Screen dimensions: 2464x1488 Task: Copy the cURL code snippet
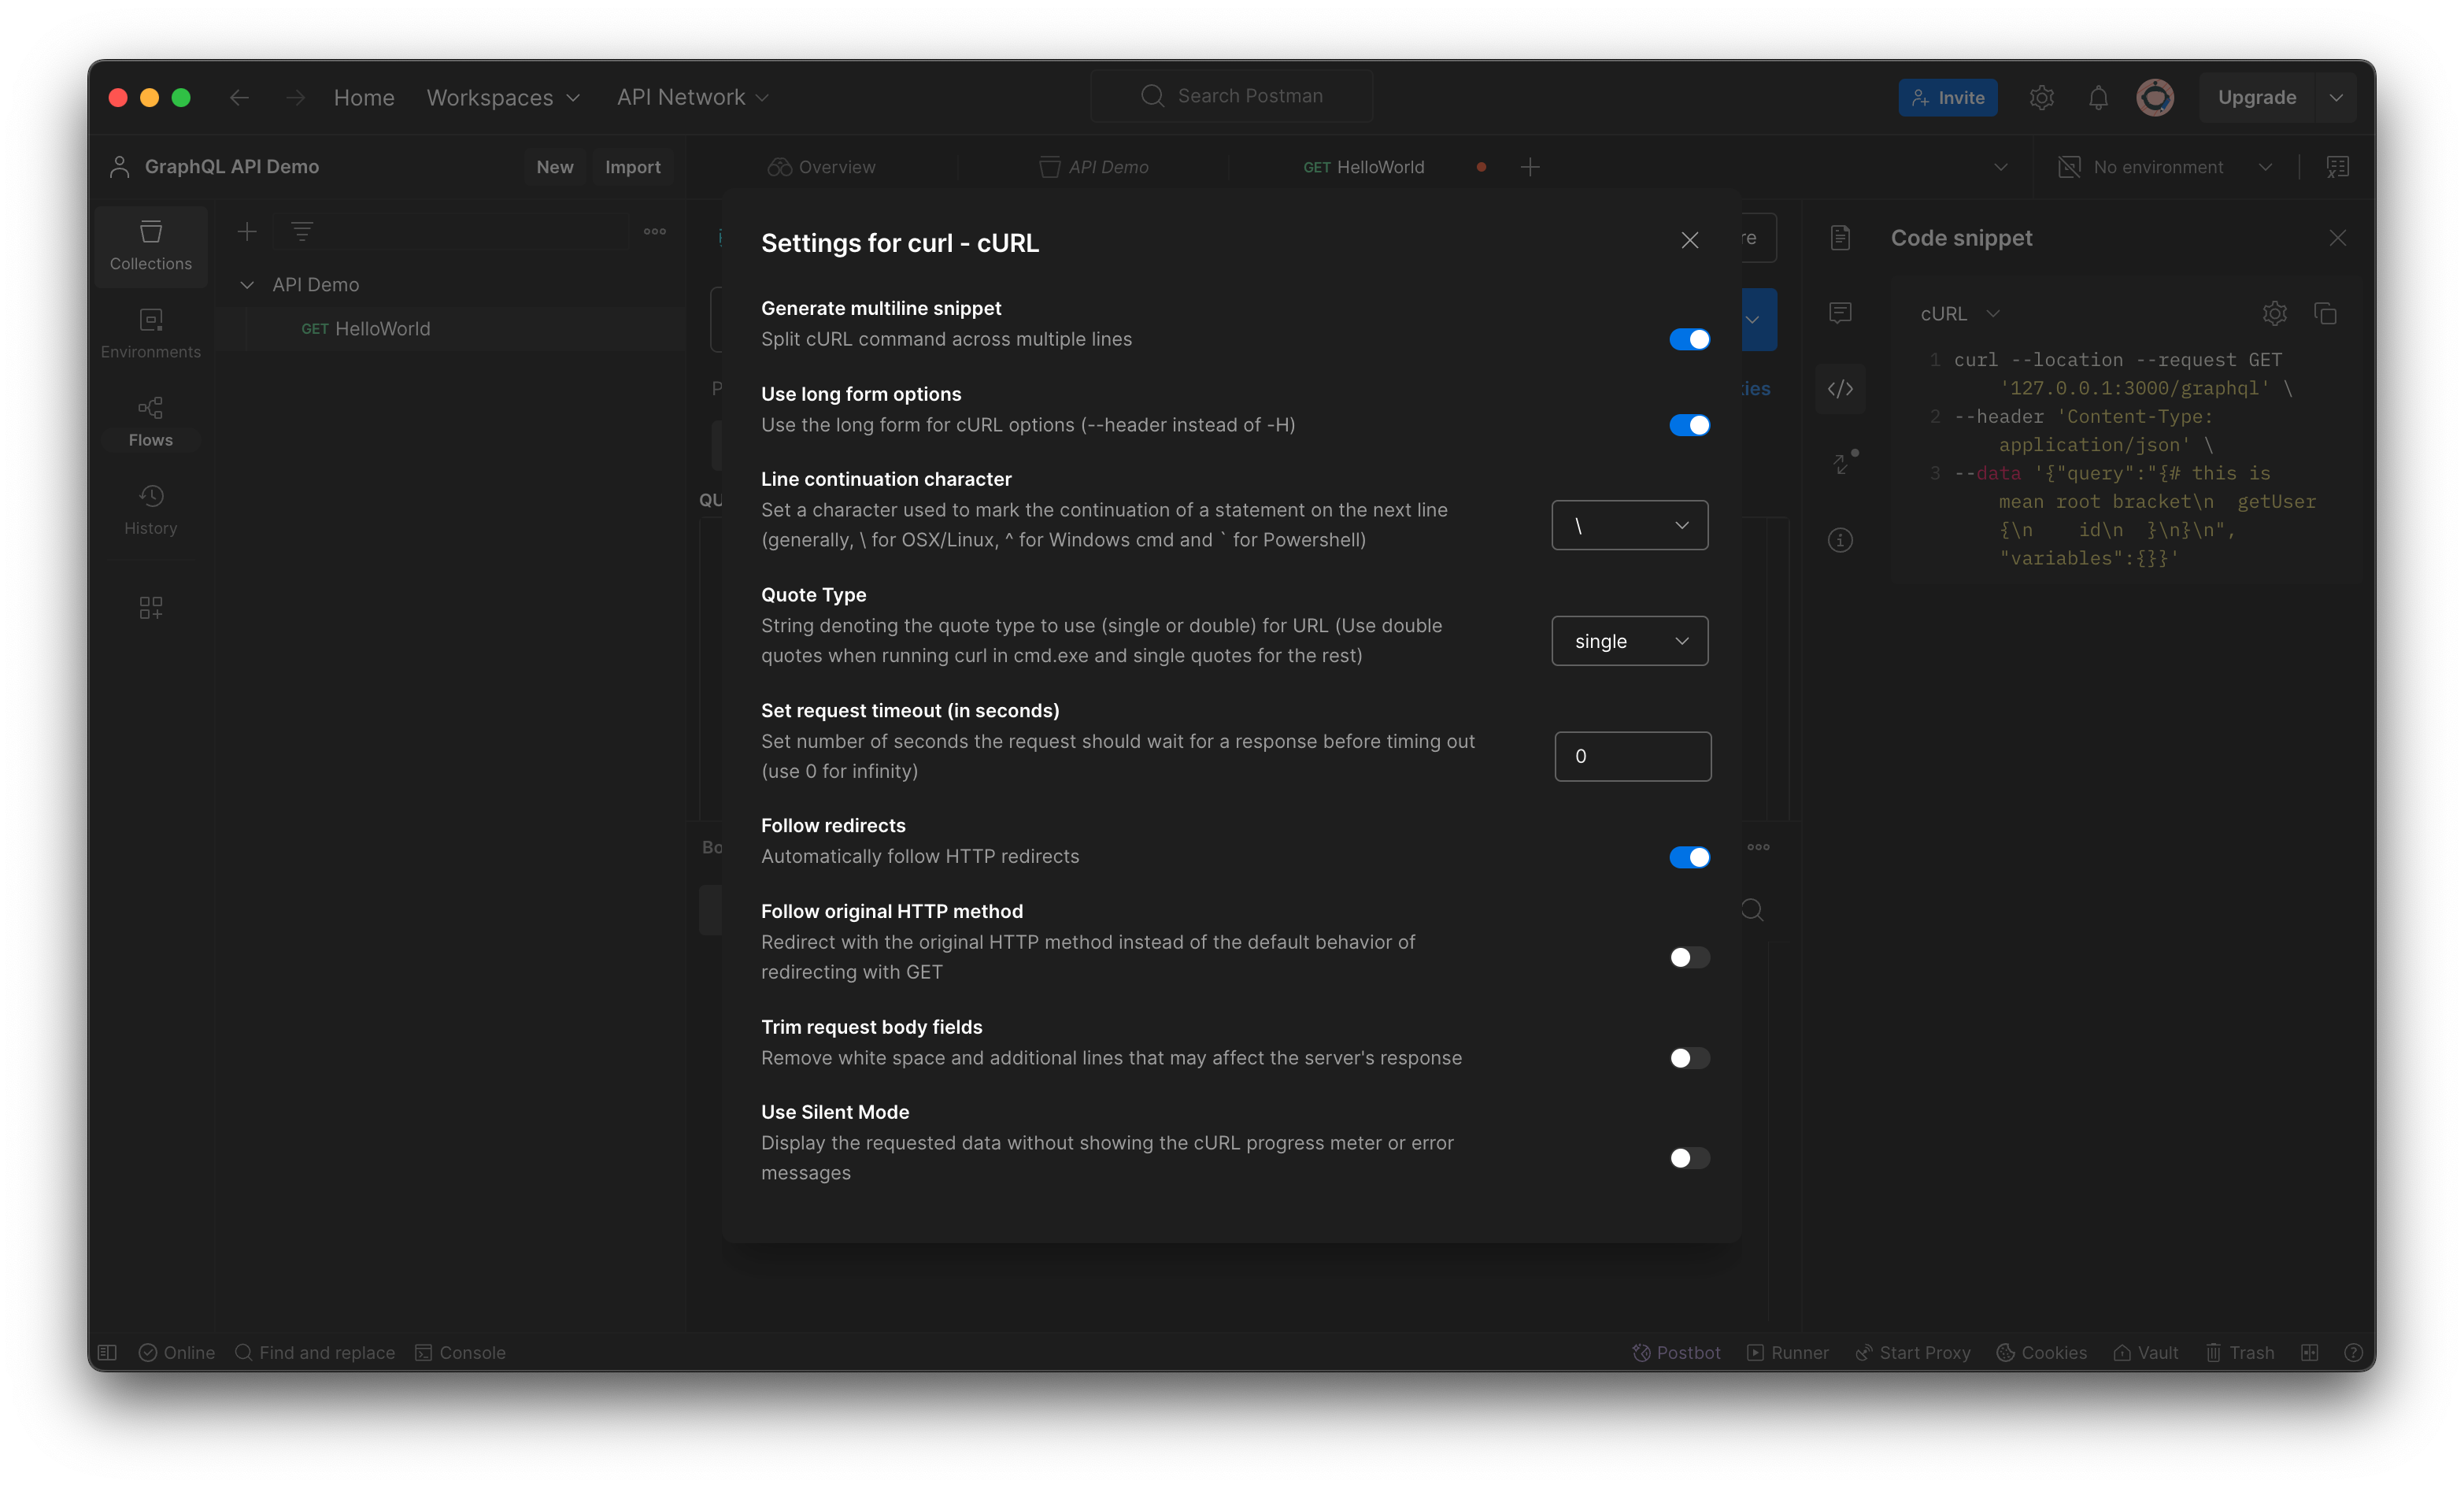click(x=2326, y=313)
